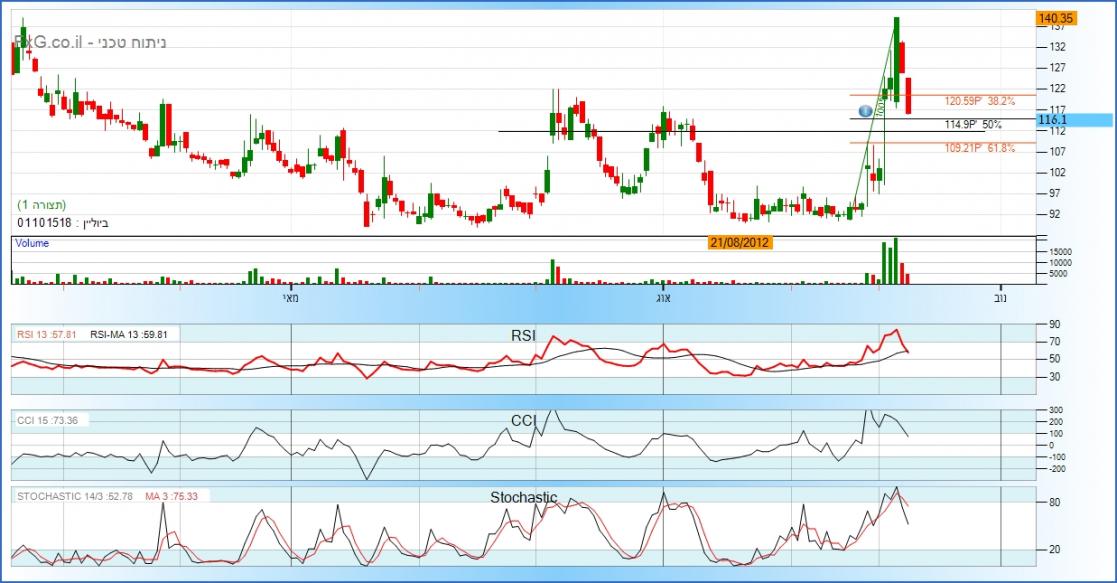The width and height of the screenshot is (1117, 583).
Task: Click the Volume panel label
Action: (x=32, y=243)
